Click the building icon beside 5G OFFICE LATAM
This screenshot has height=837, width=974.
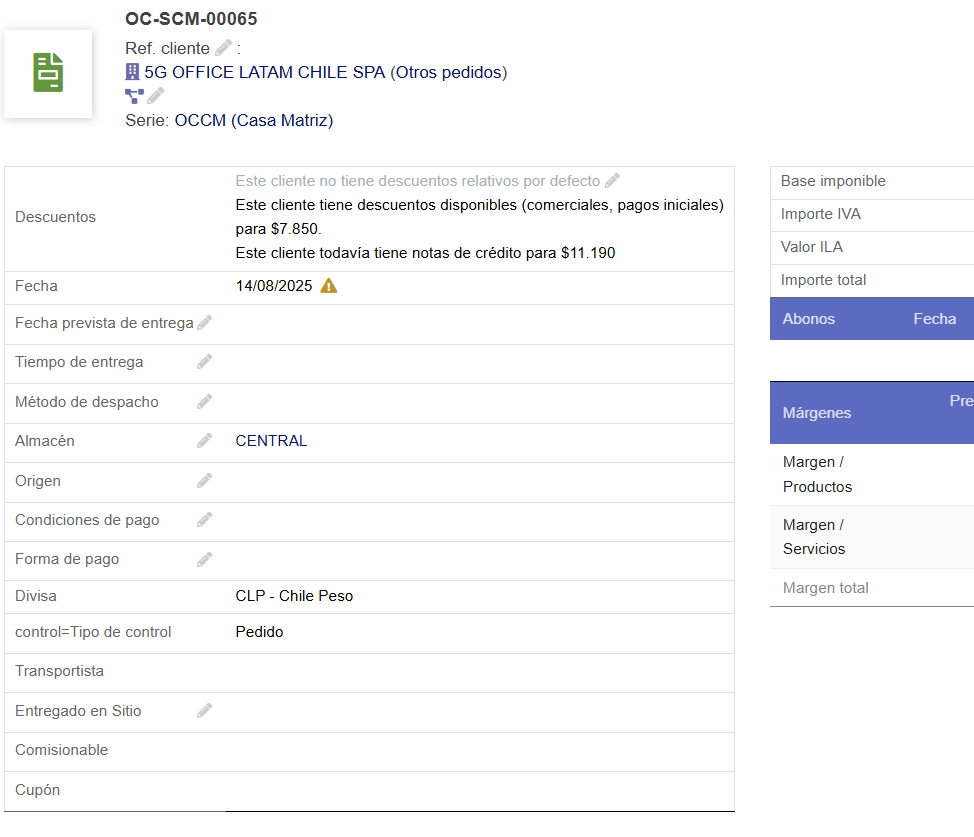point(131,71)
